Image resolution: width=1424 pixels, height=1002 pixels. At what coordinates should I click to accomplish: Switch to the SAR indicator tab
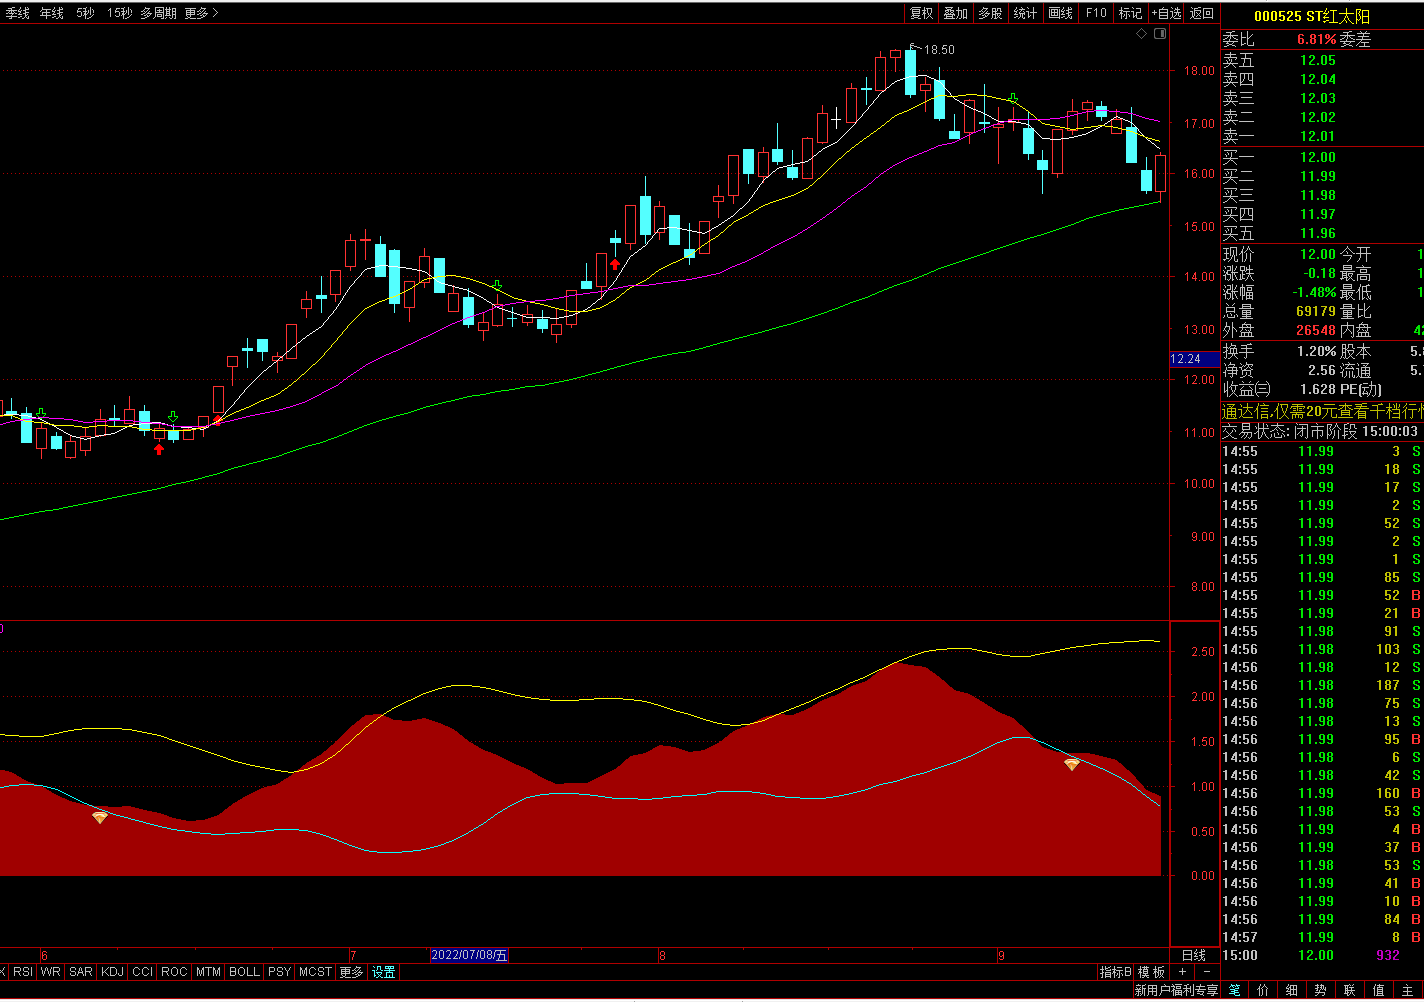click(x=81, y=972)
